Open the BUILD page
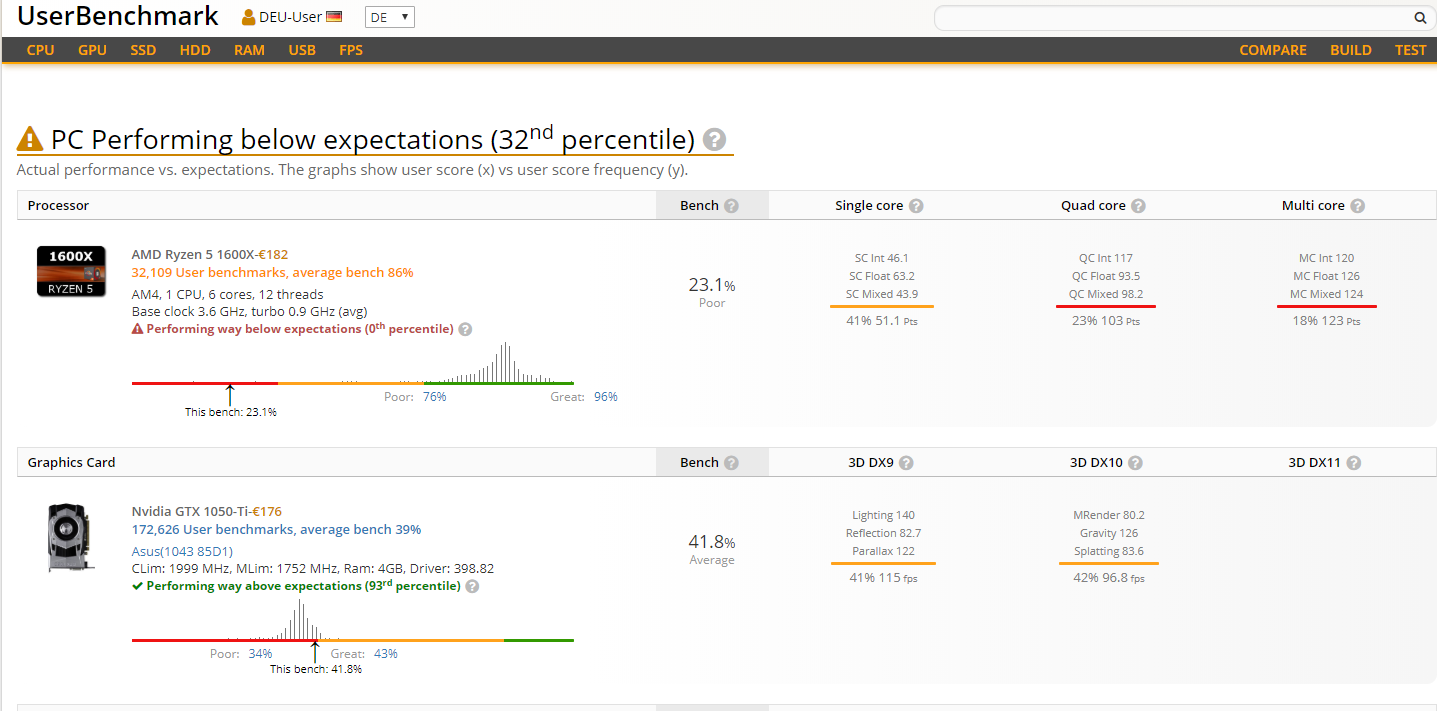 coord(1351,50)
